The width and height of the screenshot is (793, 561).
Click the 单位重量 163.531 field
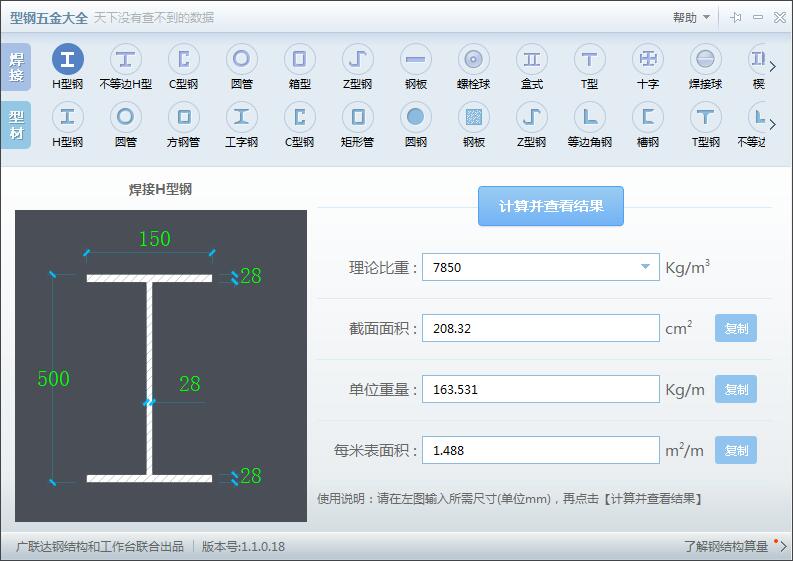click(541, 389)
